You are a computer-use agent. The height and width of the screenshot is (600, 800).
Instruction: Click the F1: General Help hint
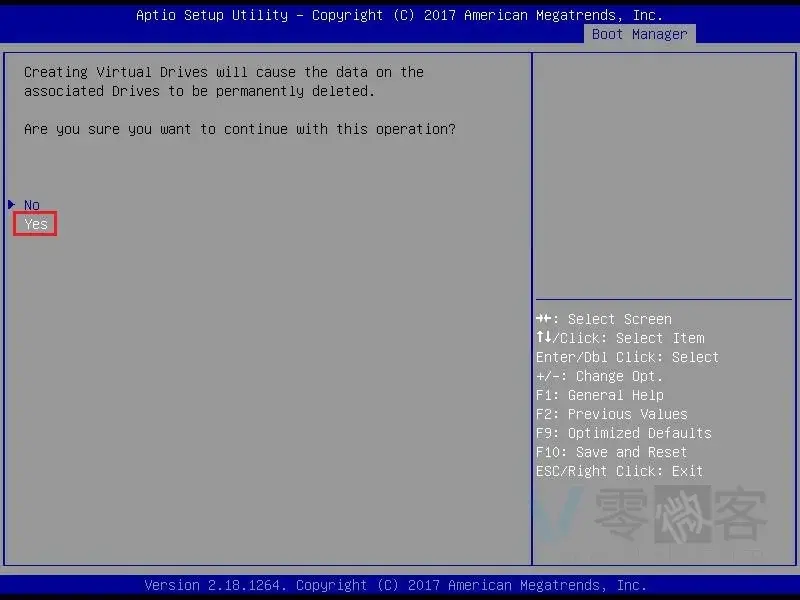(599, 395)
